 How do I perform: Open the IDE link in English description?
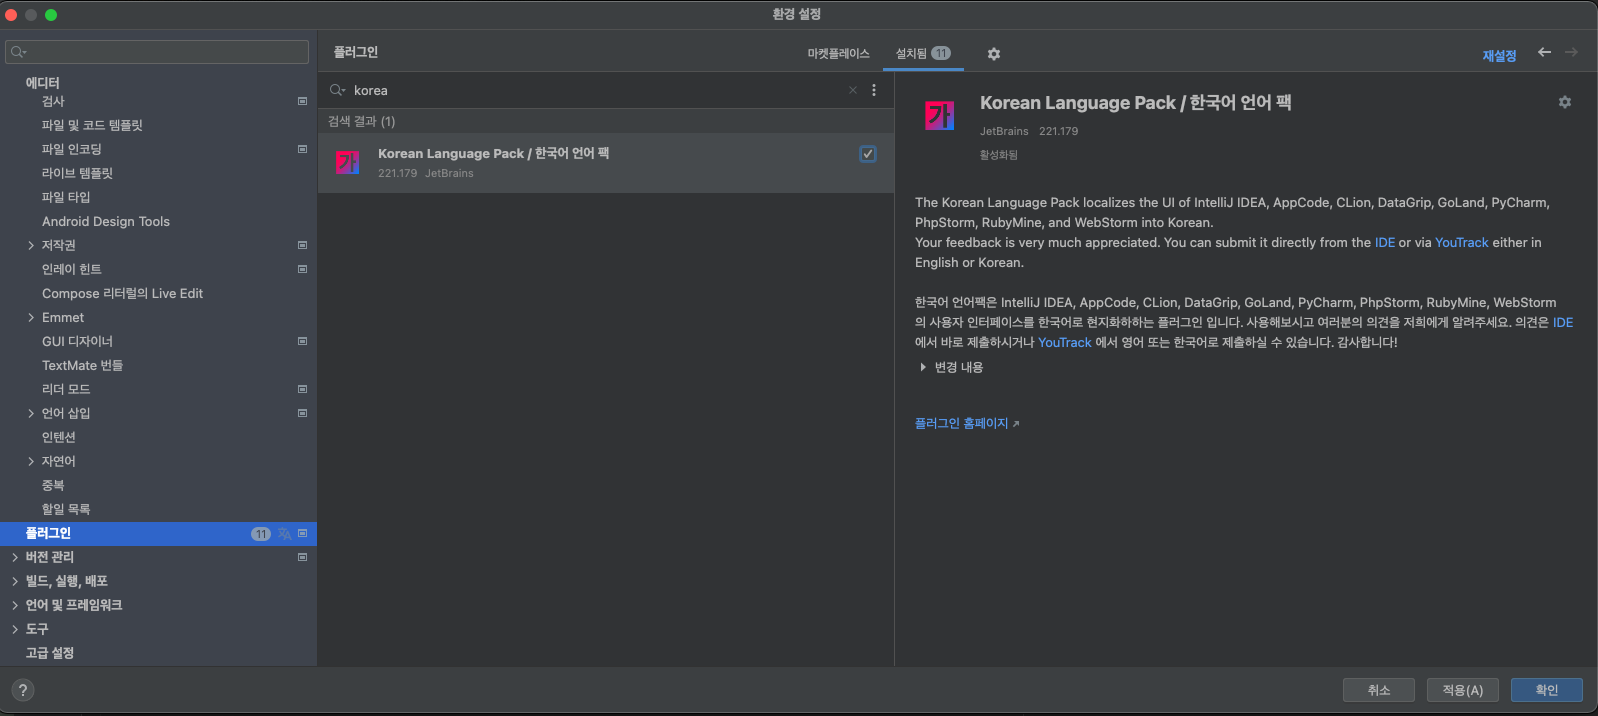1385,242
